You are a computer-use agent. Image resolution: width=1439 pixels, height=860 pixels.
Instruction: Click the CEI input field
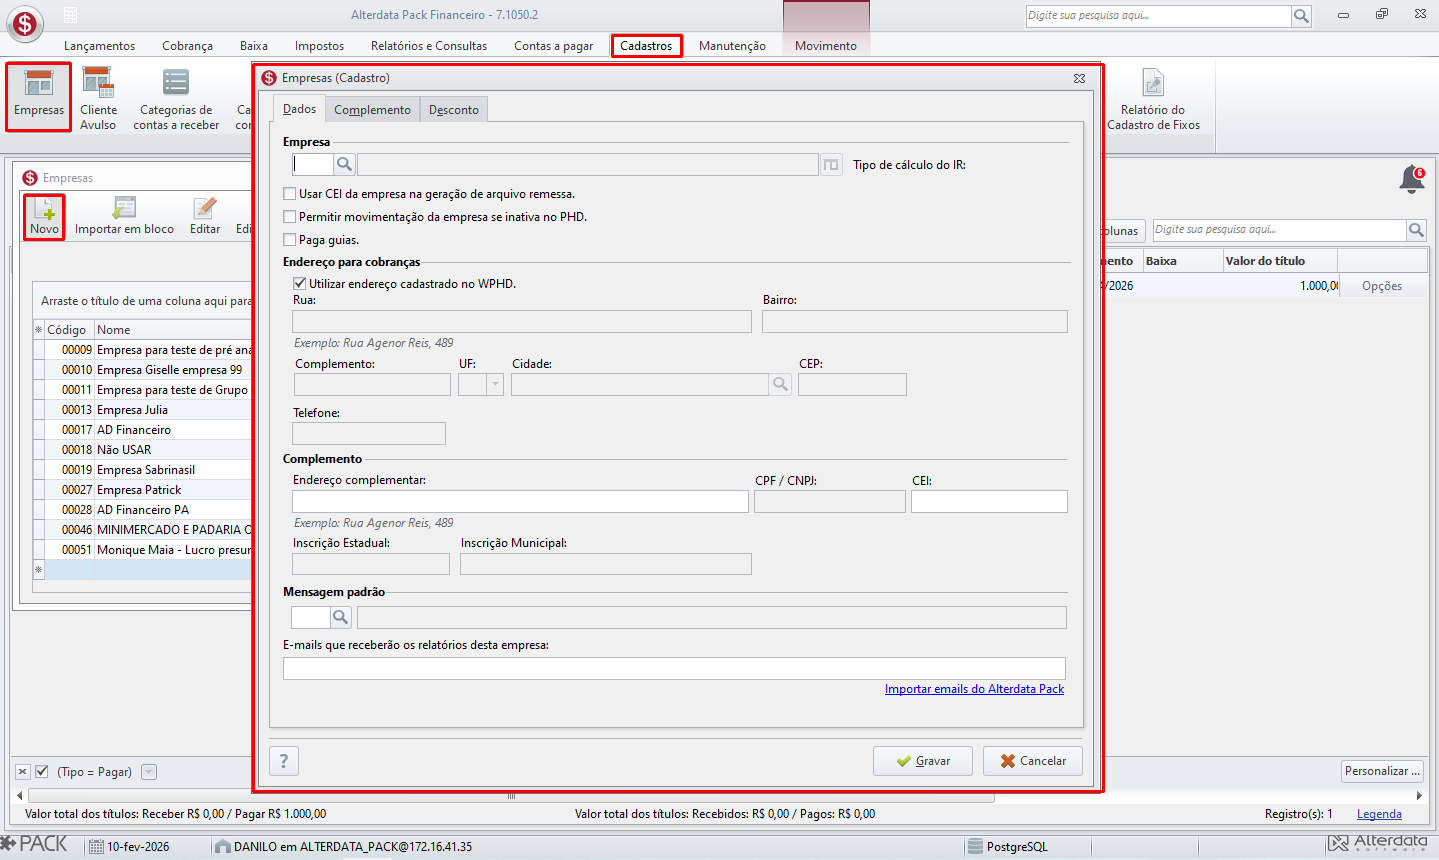[989, 502]
